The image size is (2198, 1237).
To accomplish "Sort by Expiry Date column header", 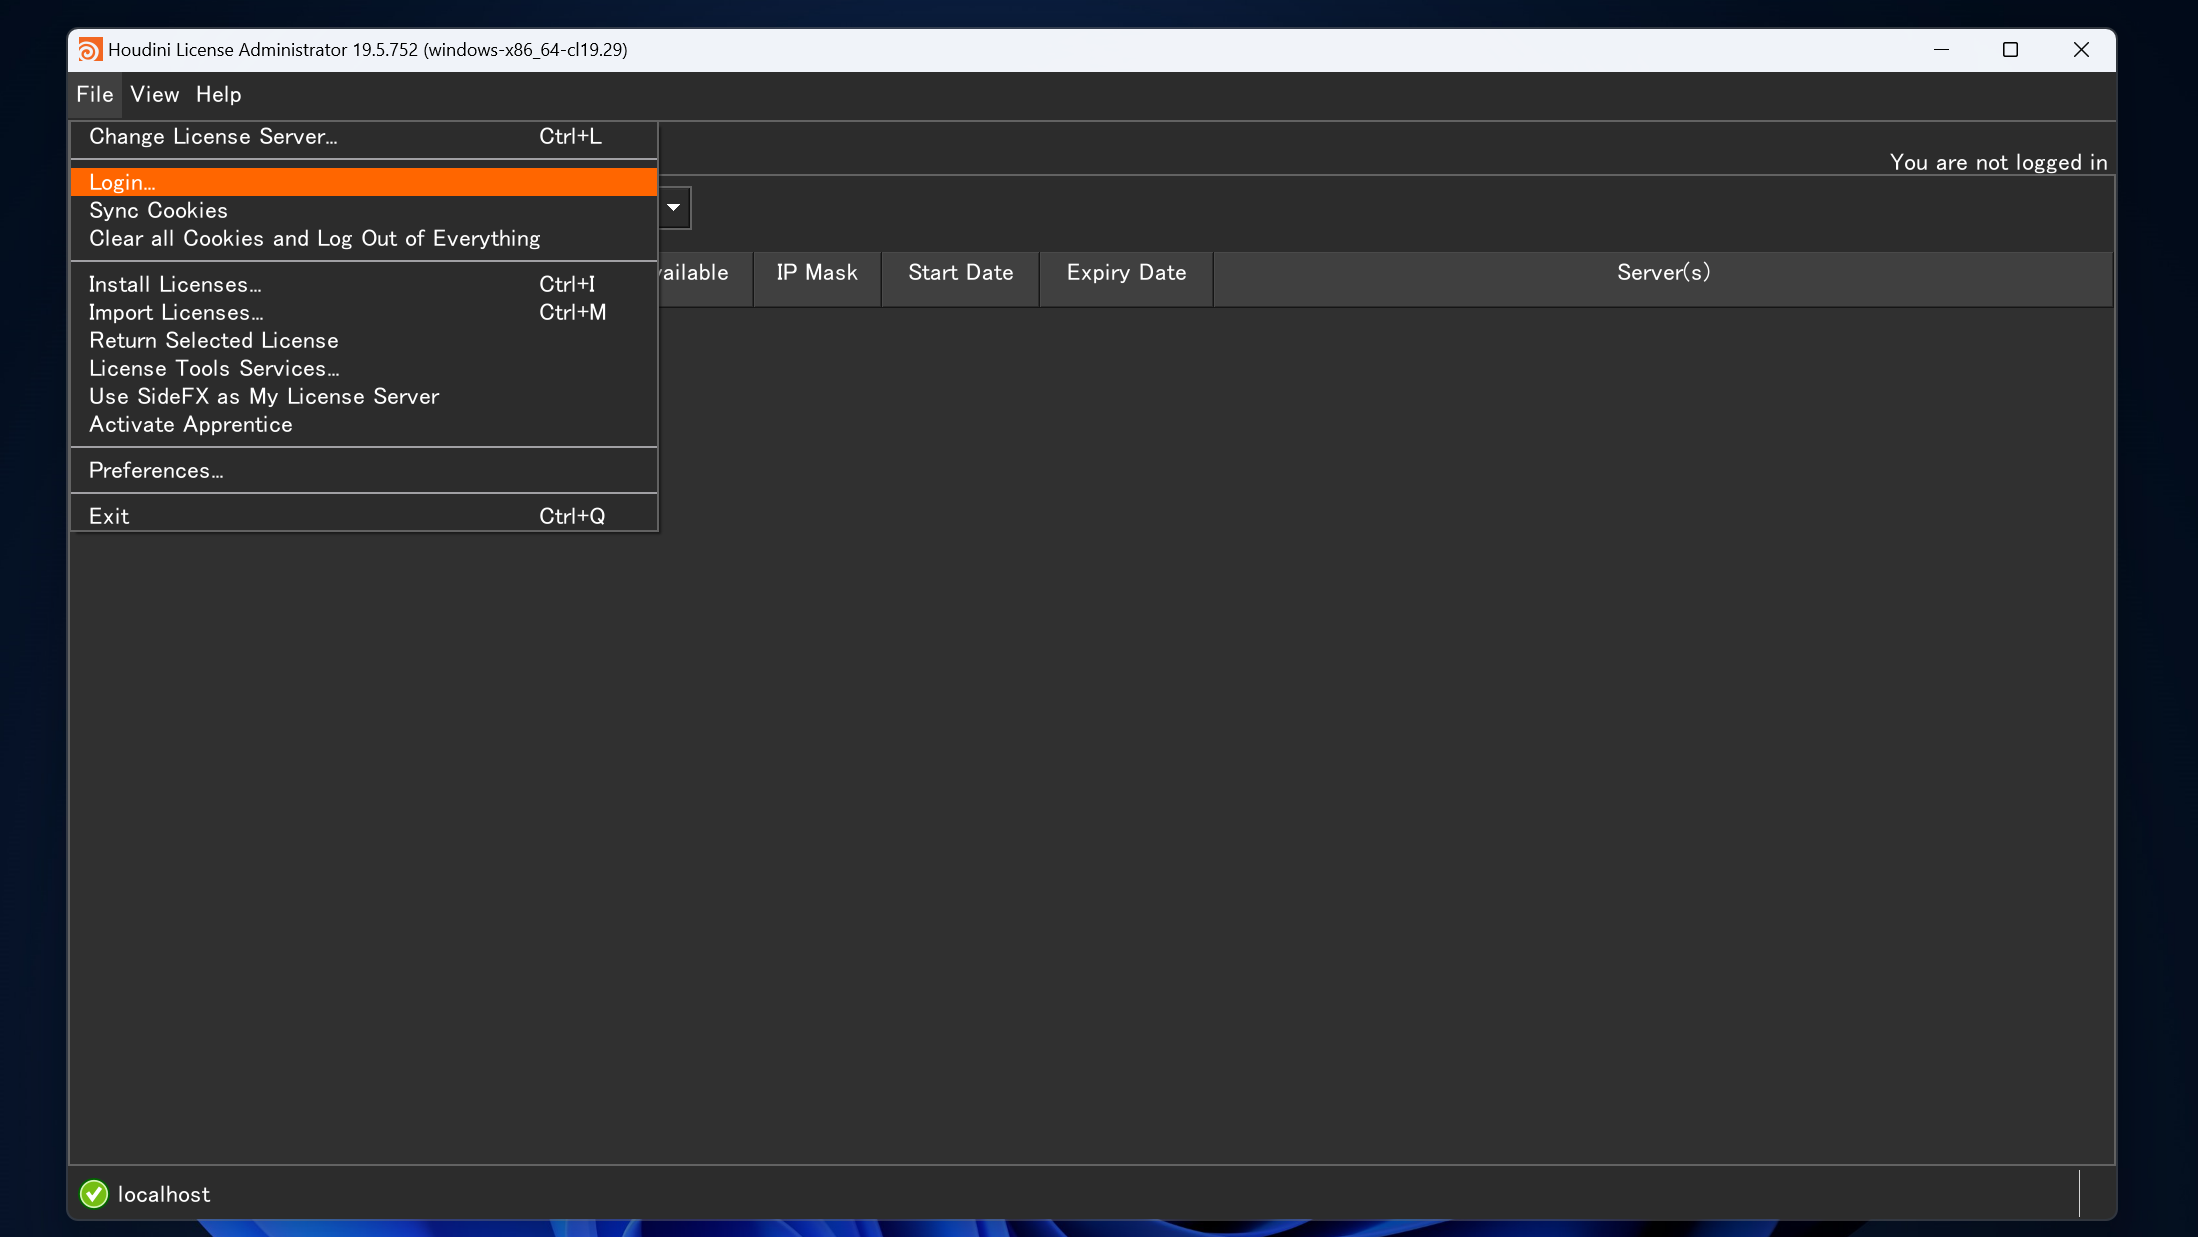I will [x=1126, y=273].
